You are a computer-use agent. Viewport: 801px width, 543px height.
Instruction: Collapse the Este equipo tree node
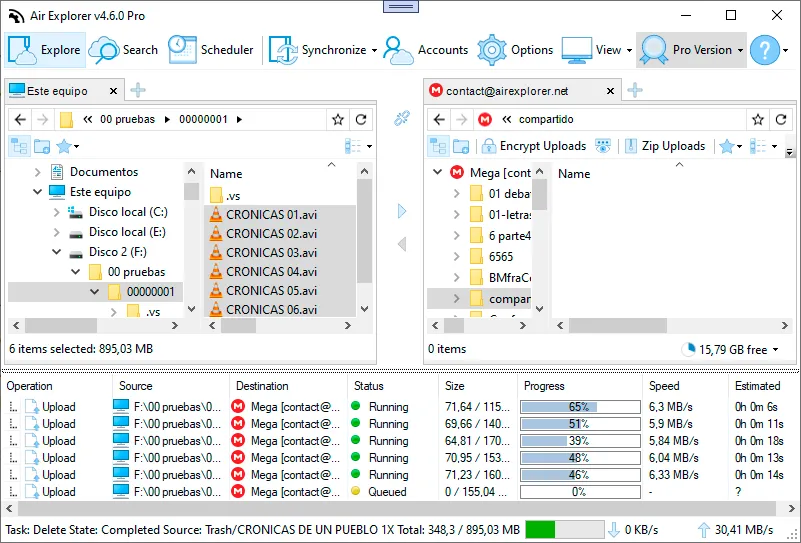37,192
